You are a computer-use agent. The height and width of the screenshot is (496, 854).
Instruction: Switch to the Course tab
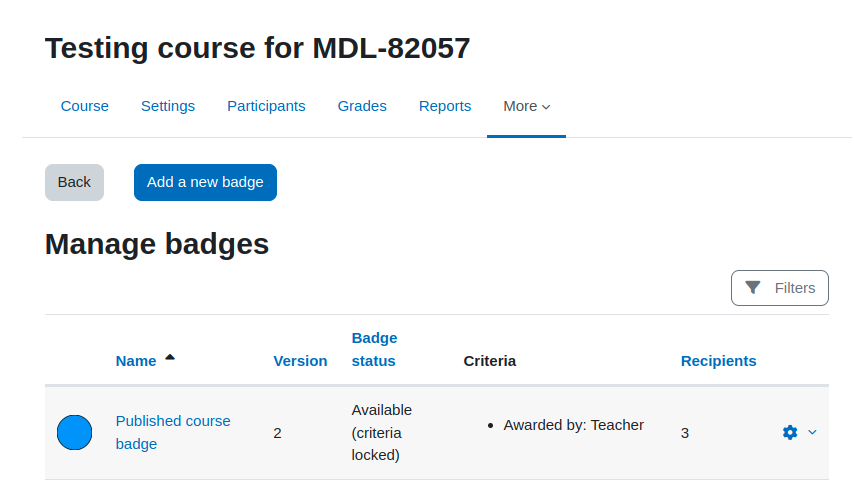coord(84,106)
